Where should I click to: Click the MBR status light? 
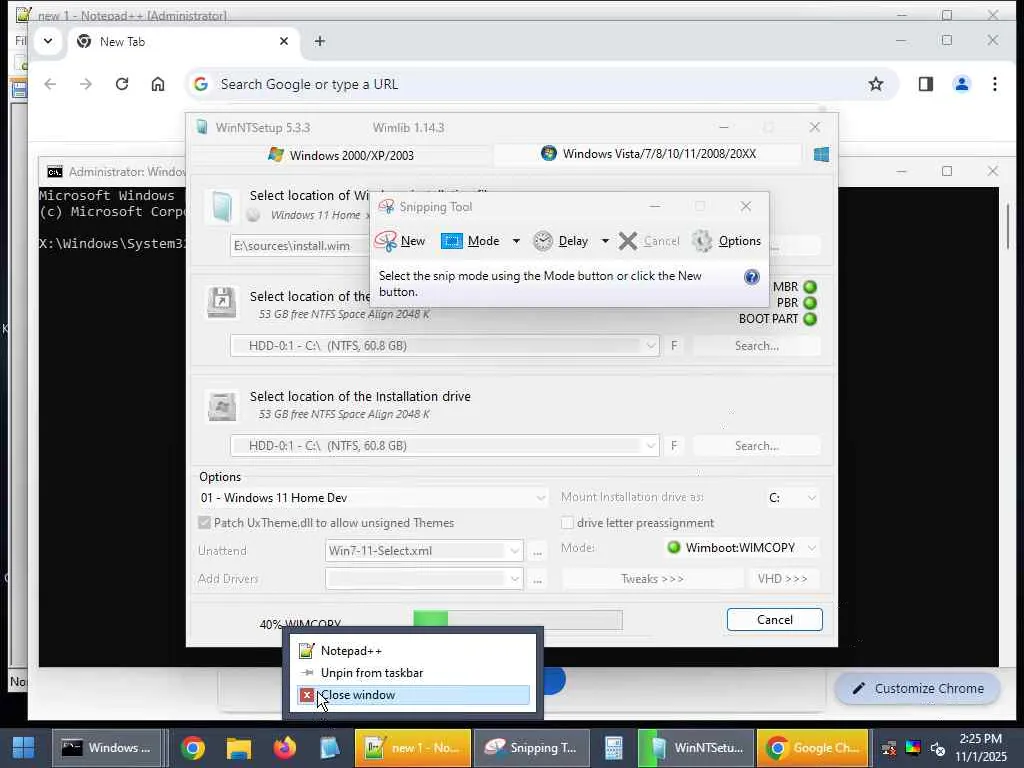(810, 287)
